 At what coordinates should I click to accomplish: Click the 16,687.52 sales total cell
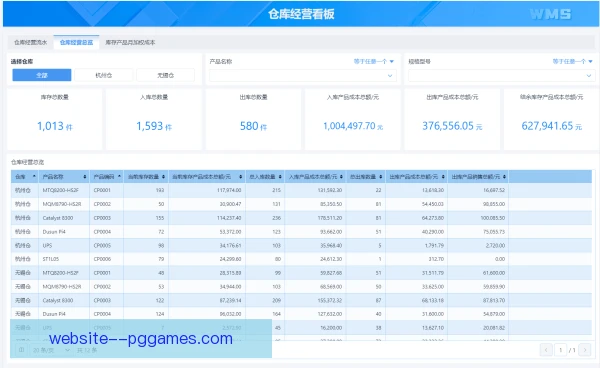(x=478, y=190)
